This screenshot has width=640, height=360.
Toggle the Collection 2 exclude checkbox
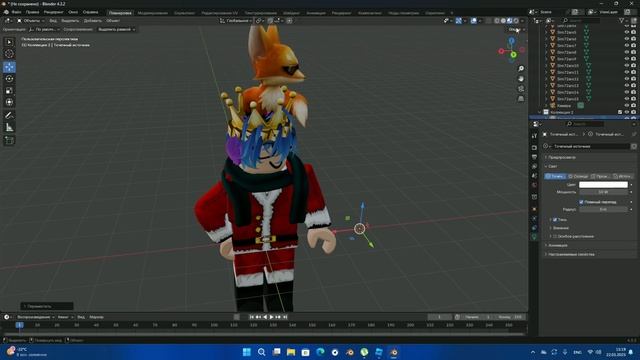(x=620, y=112)
